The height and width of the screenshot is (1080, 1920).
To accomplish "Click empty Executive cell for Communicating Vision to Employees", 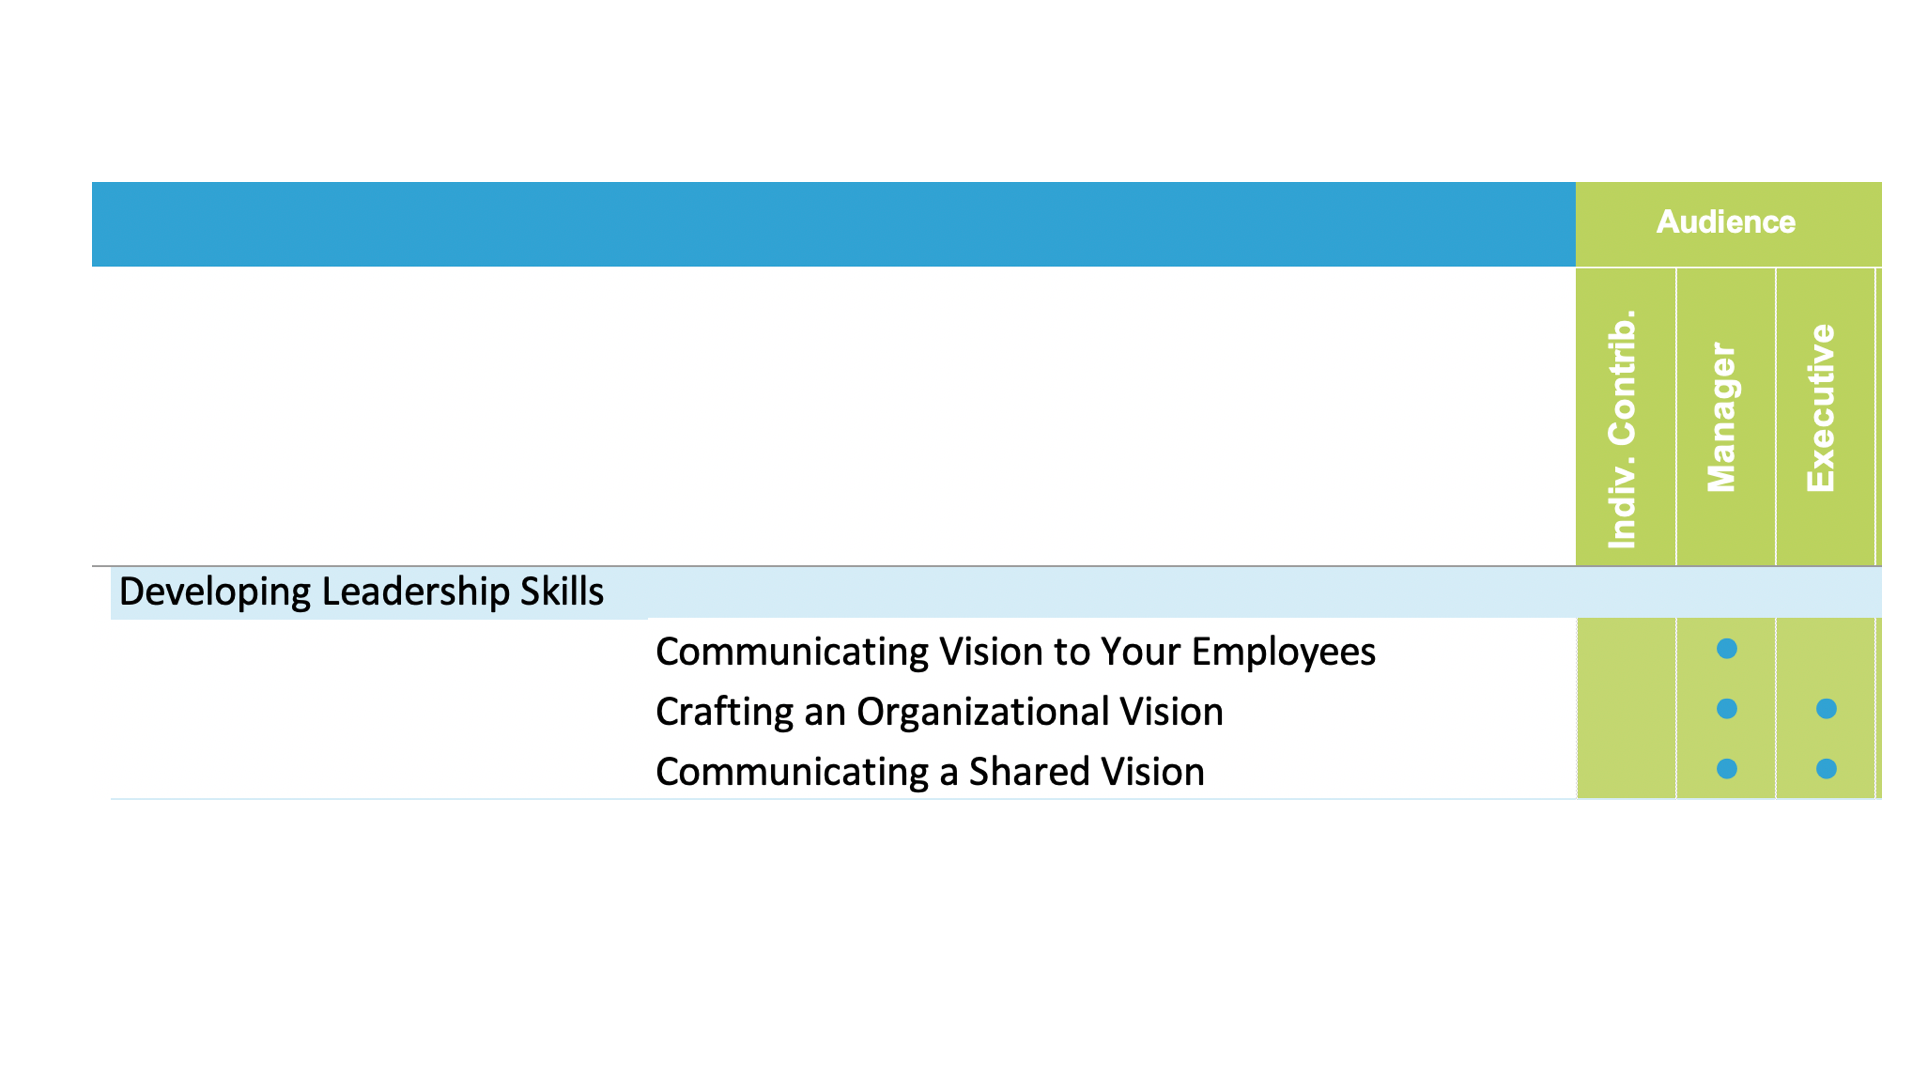I will (x=1825, y=649).
